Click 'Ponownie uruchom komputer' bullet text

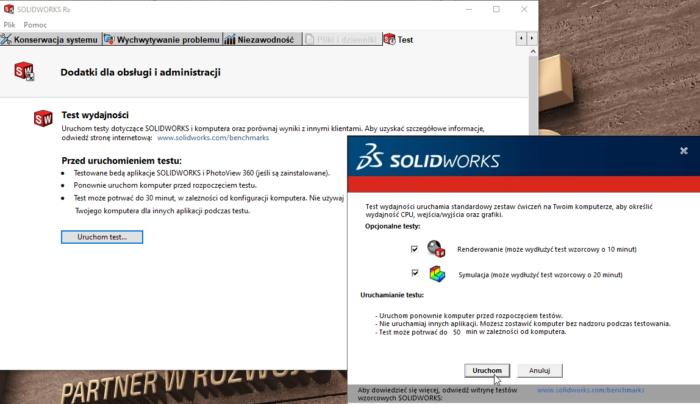click(x=165, y=185)
